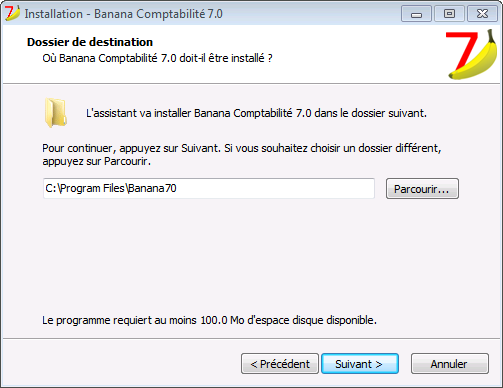Image resolution: width=503 pixels, height=388 pixels.
Task: Click the Dossier de destination heading
Action: click(90, 42)
